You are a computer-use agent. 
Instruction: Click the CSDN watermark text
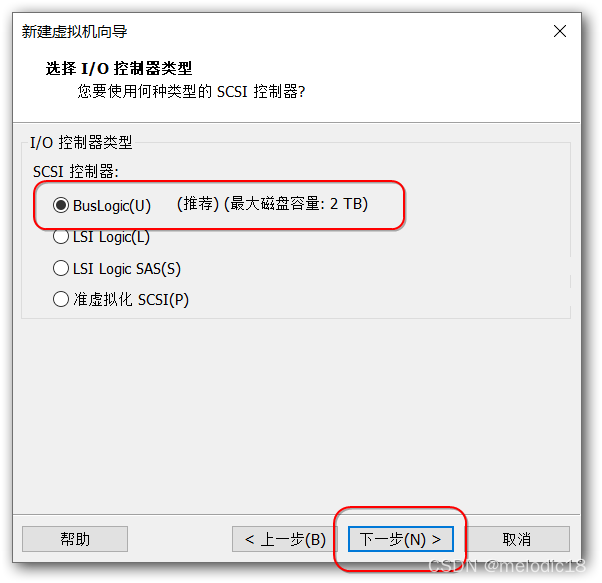pyautogui.click(x=507, y=566)
